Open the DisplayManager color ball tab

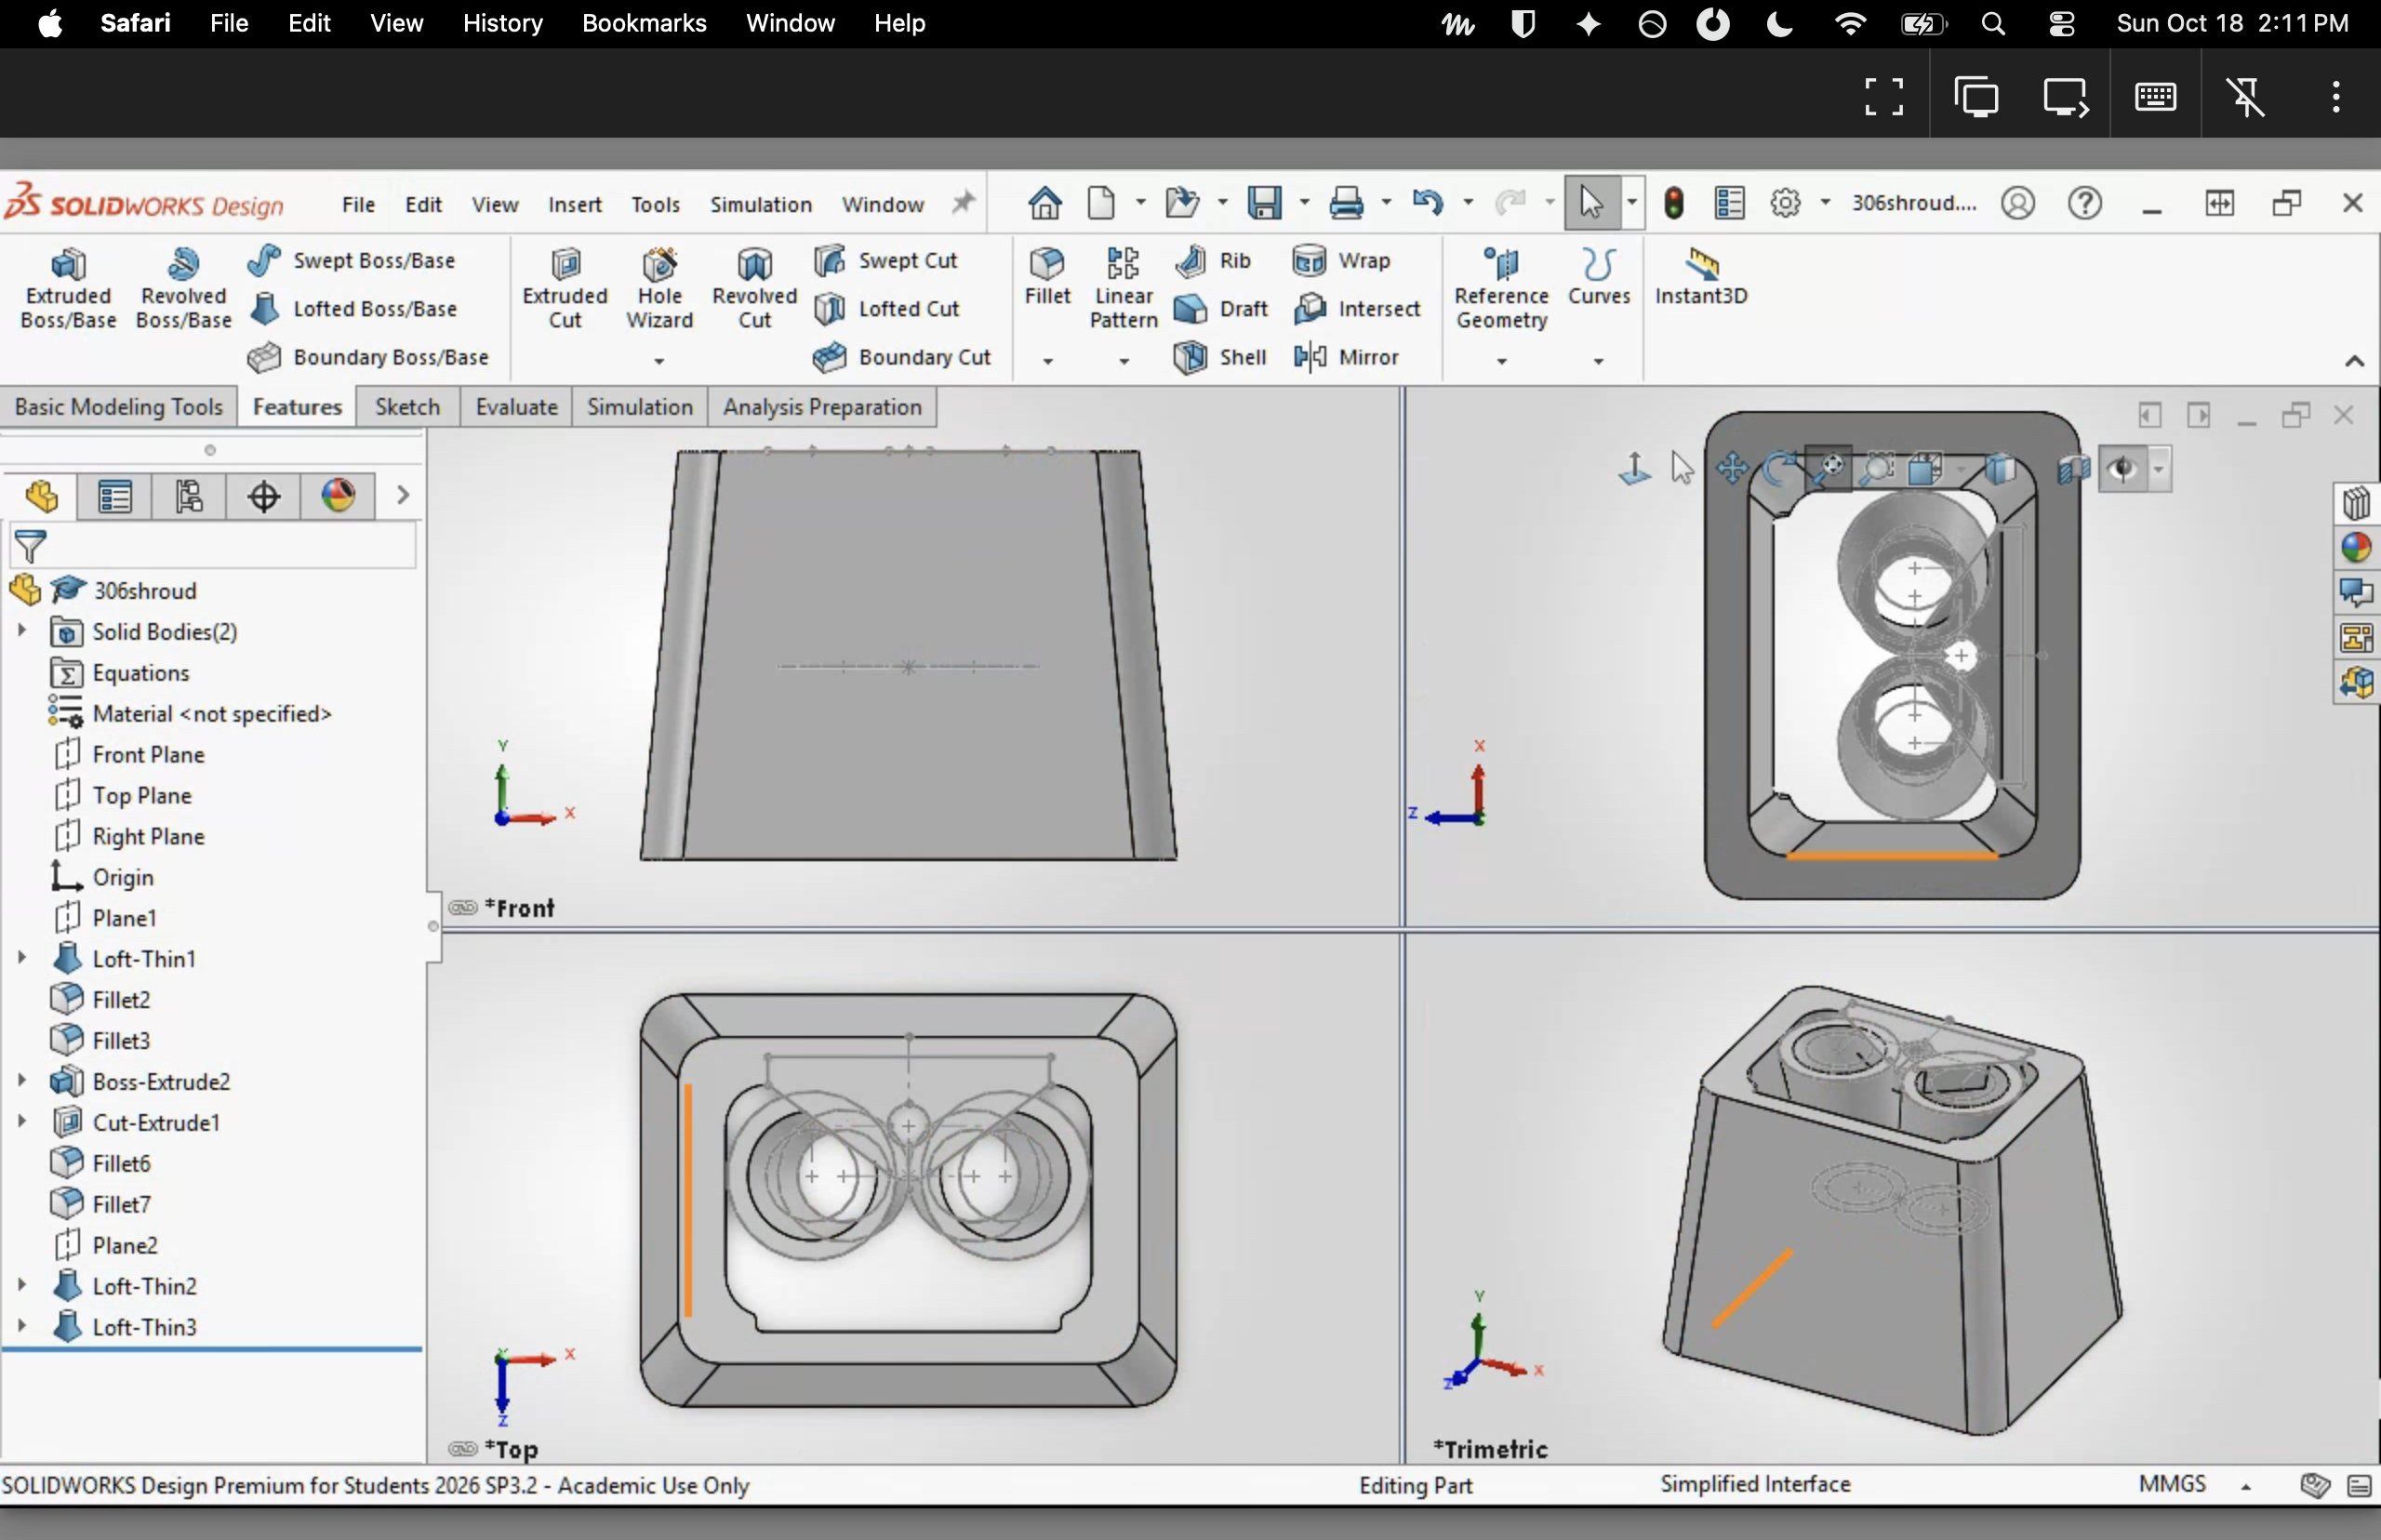pyautogui.click(x=338, y=496)
